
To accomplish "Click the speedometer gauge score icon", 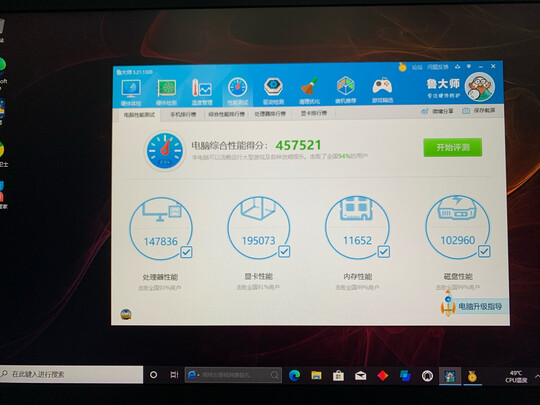I will [x=165, y=150].
